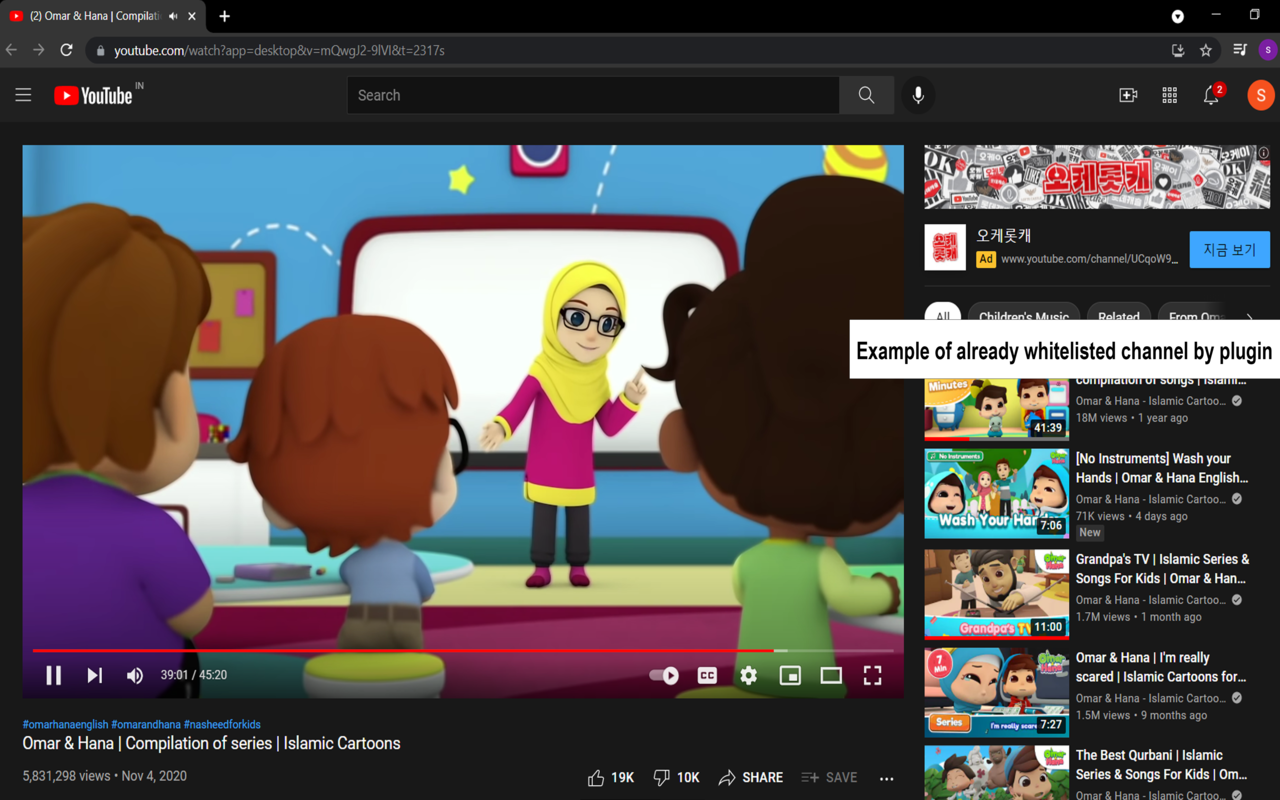Dislike the video (10K)
The width and height of the screenshot is (1280, 800).
coord(676,777)
